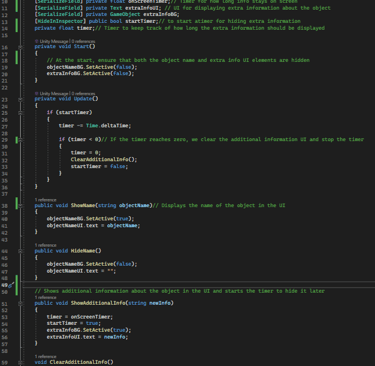Click the 'string objectName' parameter on line 38
Screen dimensions: 375x366
(124, 205)
